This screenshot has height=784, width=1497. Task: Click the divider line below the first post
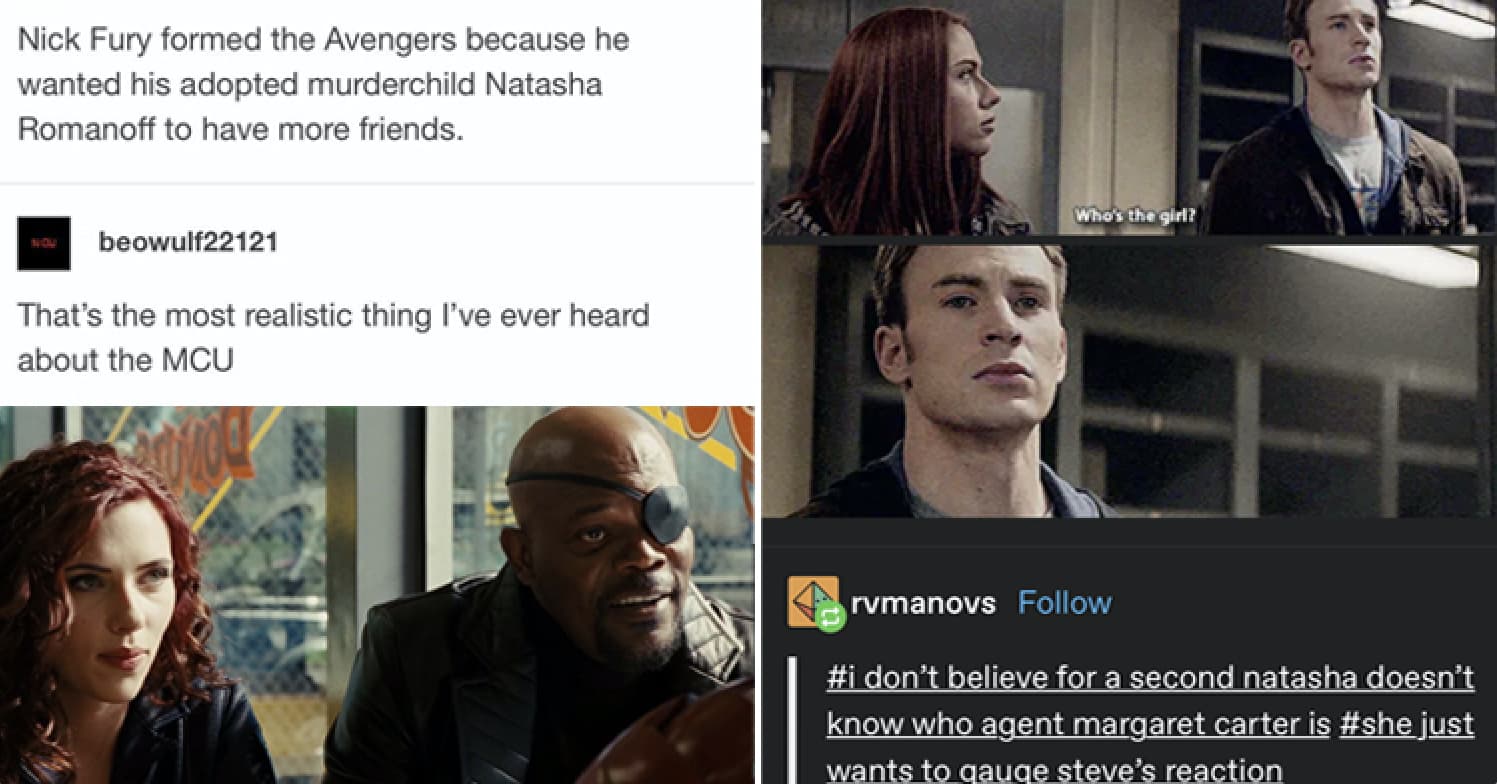pyautogui.click(x=377, y=183)
